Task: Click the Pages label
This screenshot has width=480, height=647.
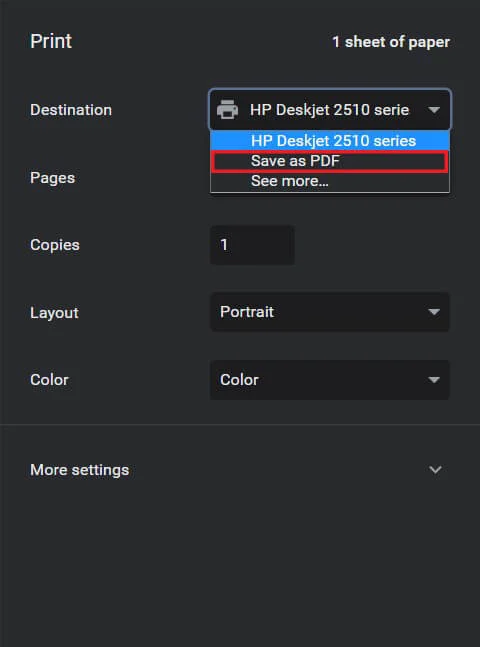Action: coord(52,178)
